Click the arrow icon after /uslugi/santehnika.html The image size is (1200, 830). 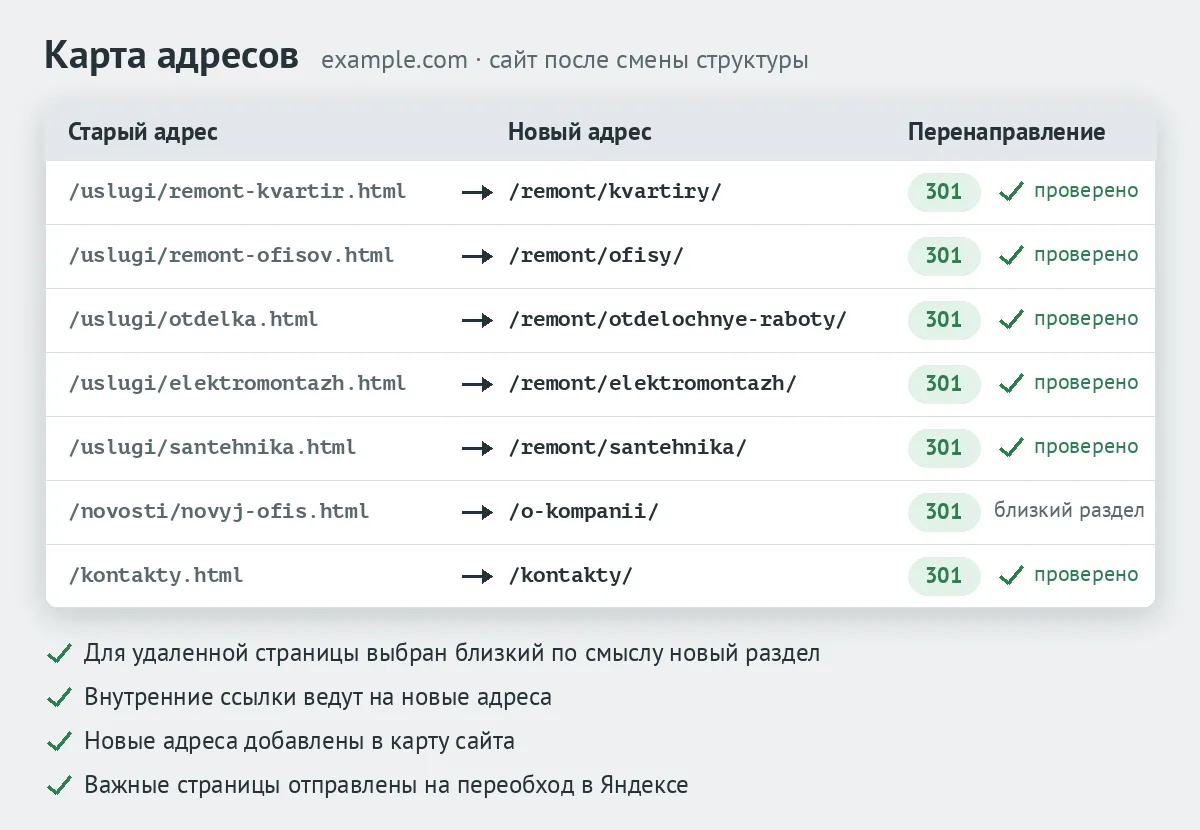point(477,449)
